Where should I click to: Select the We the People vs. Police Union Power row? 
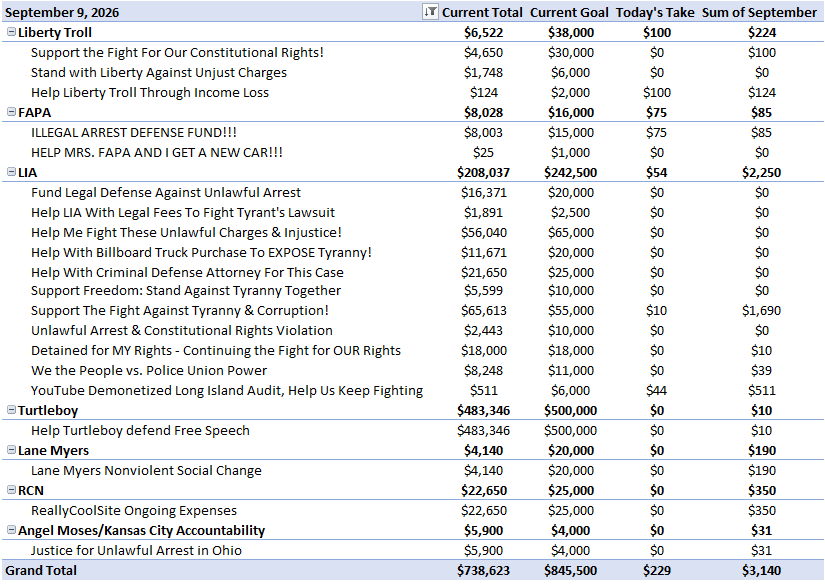412,370
